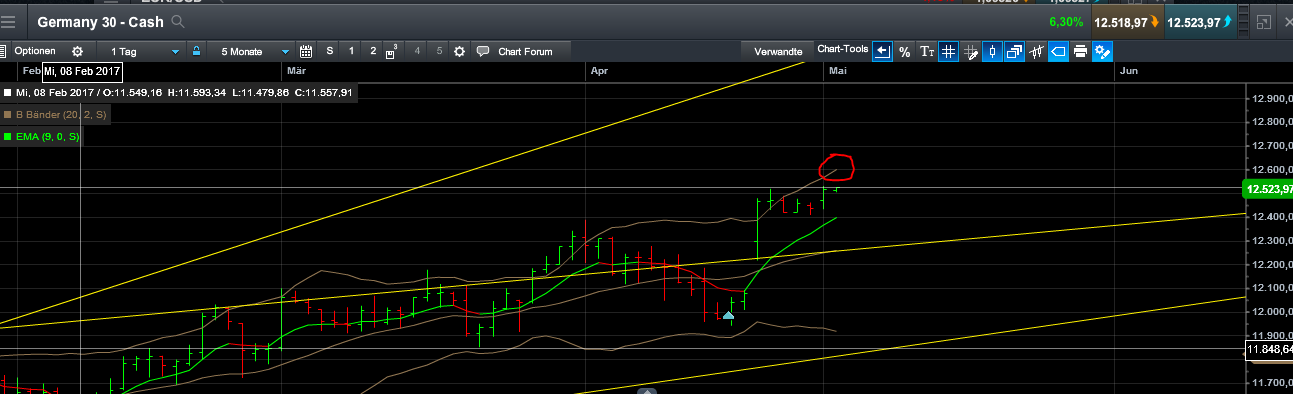Click the Mai label on time axis
Viewport: 1293px width, 394px height.
pyautogui.click(x=837, y=71)
